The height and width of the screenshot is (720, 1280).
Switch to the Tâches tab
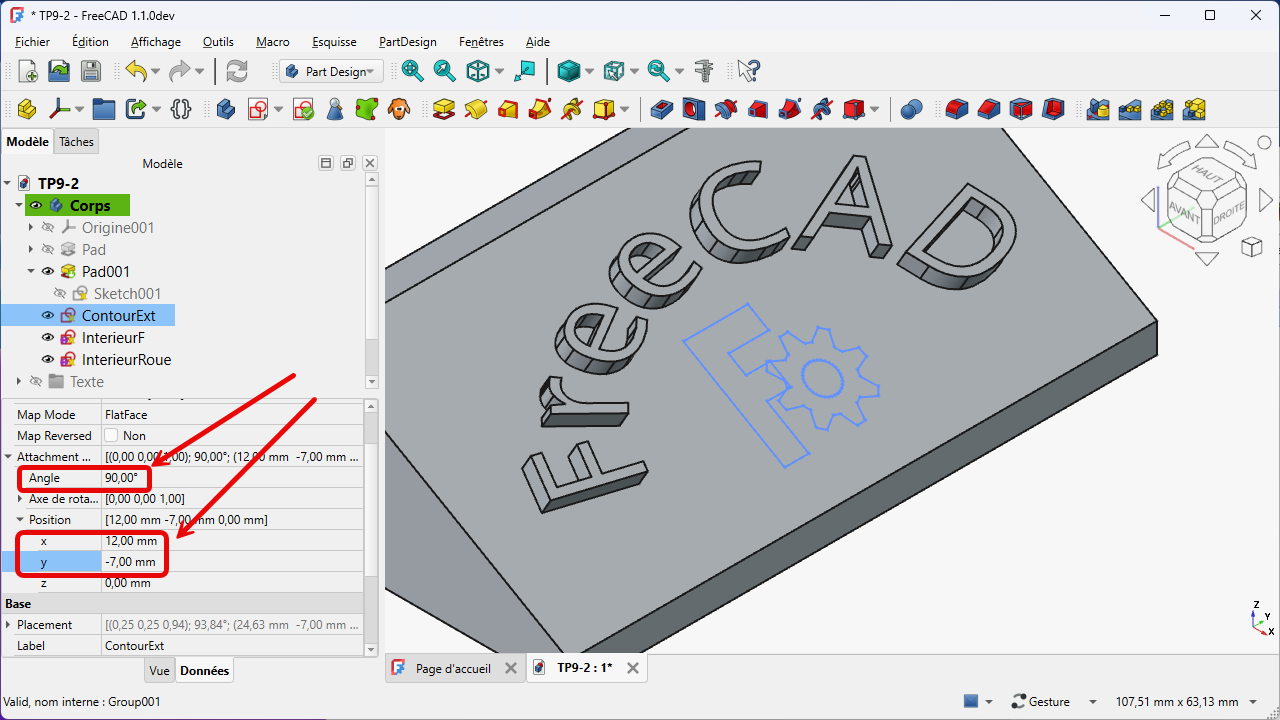76,142
